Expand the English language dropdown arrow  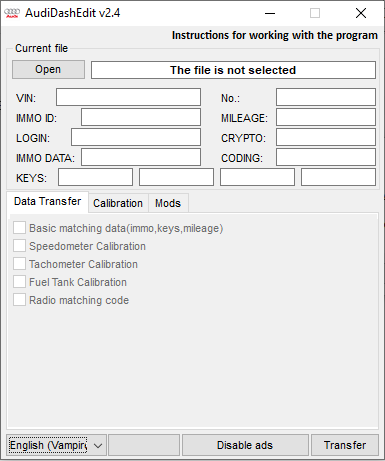(98, 445)
